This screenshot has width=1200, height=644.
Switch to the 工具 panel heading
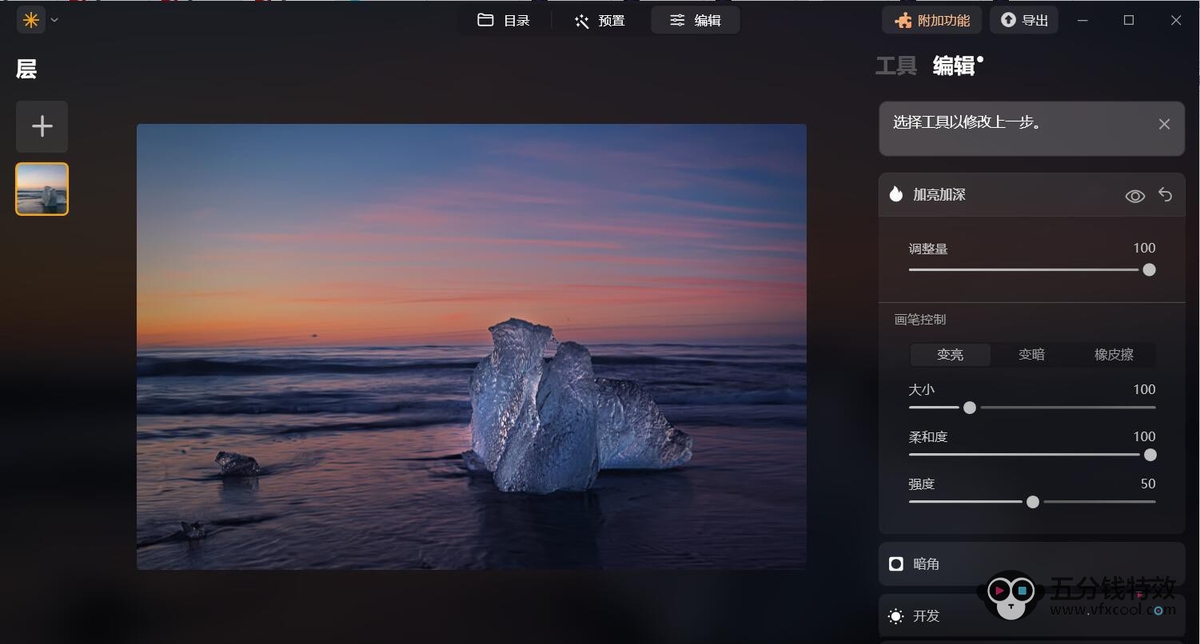coord(896,66)
